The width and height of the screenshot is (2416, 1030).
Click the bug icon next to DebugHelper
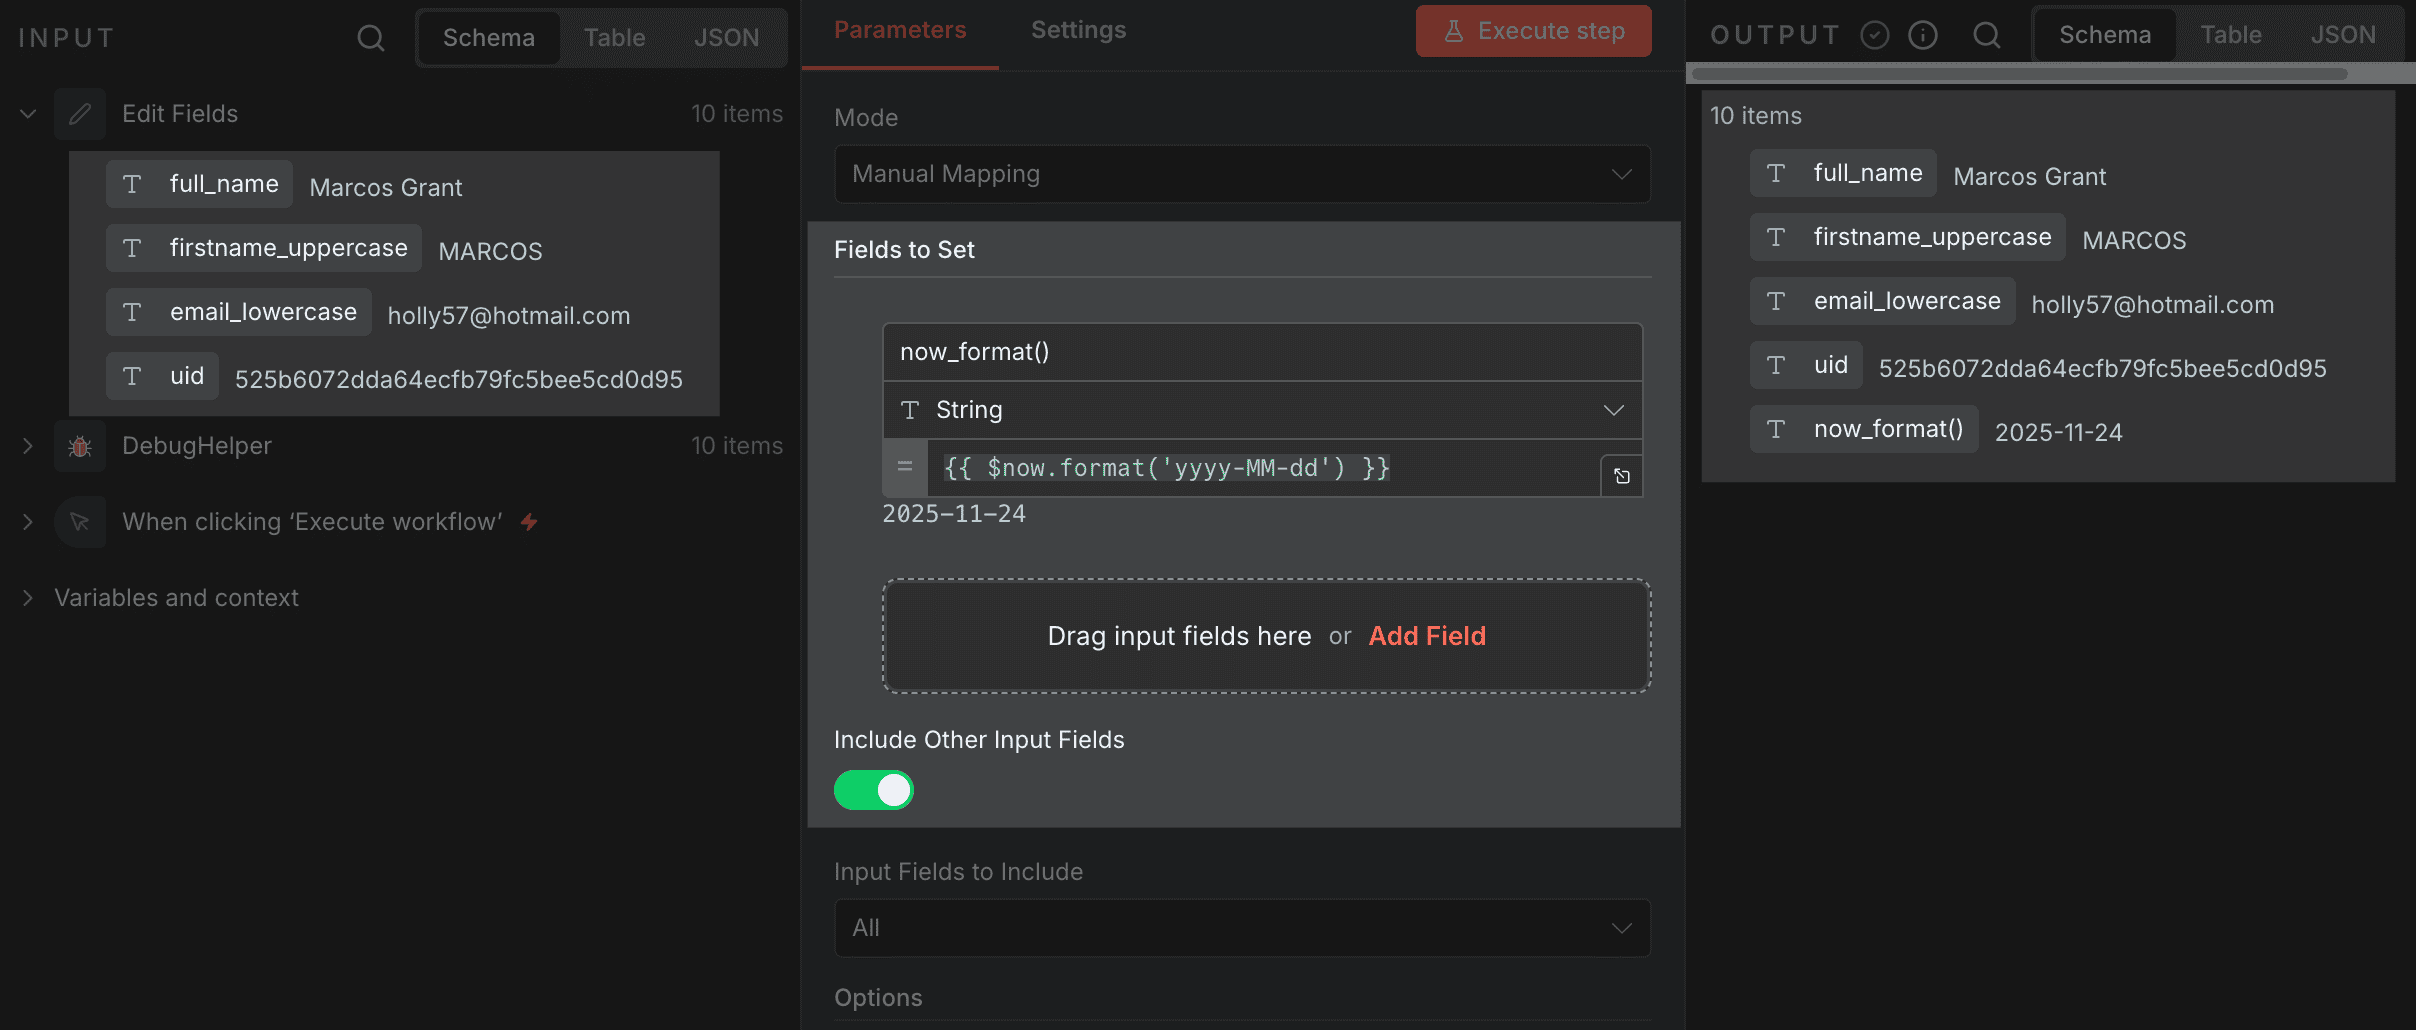tap(79, 446)
